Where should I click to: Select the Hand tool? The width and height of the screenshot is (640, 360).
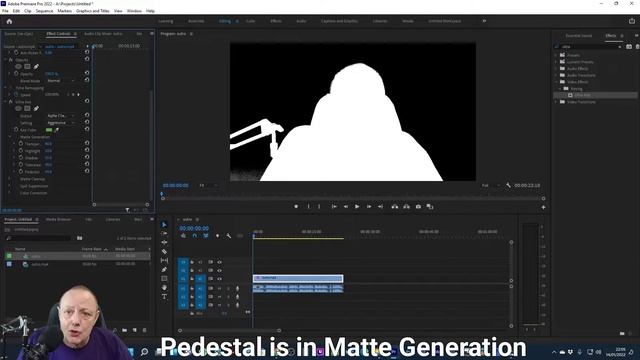[x=164, y=287]
